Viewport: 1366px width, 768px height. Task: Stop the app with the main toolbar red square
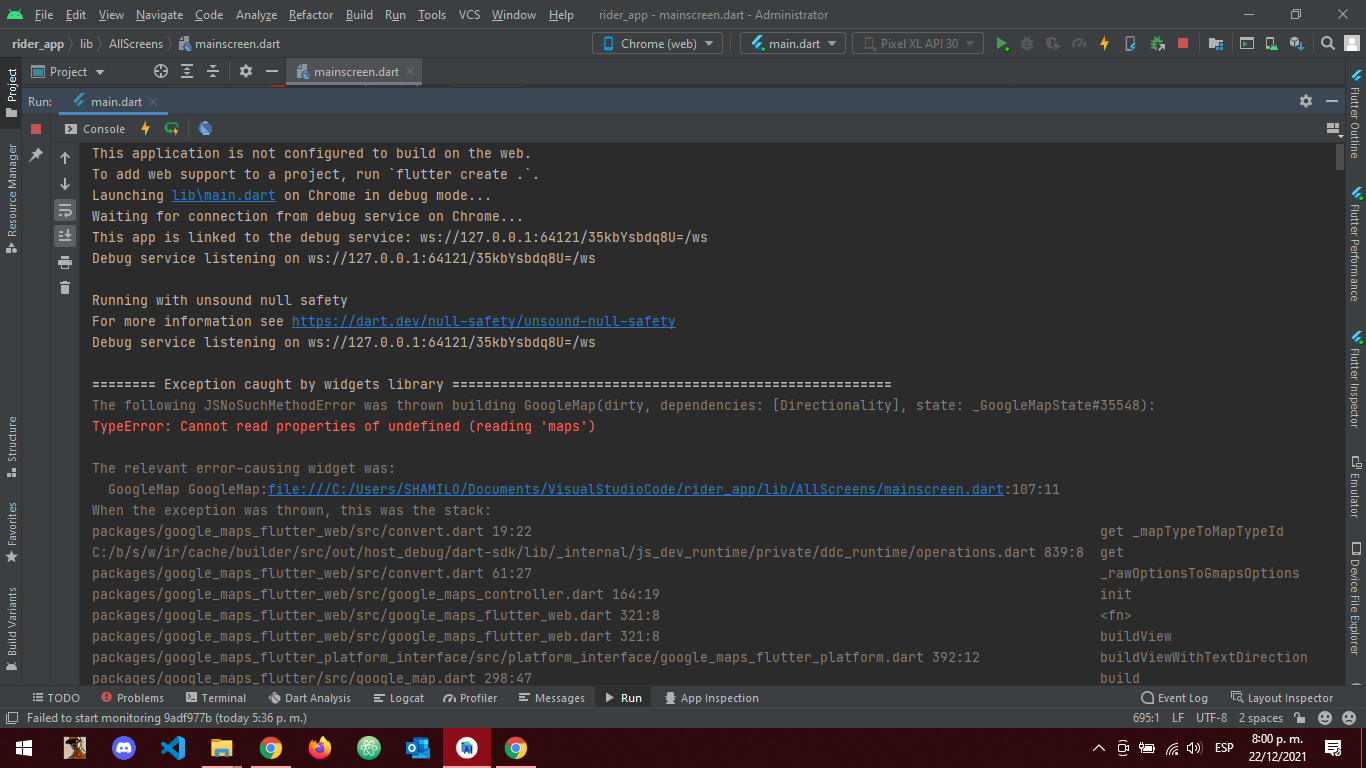1183,44
